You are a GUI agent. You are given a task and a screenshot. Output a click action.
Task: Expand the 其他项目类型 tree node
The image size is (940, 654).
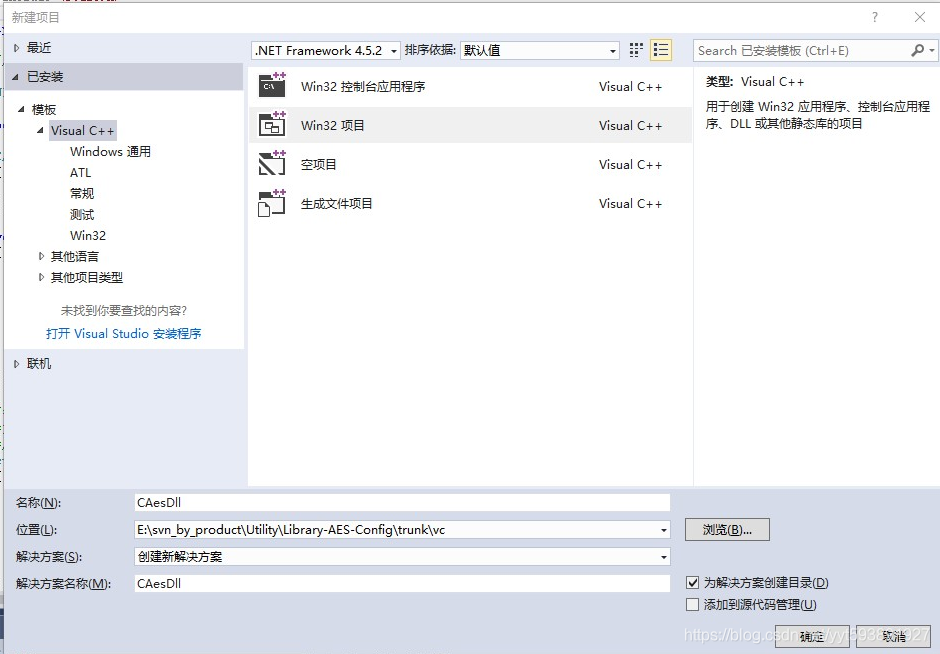41,277
